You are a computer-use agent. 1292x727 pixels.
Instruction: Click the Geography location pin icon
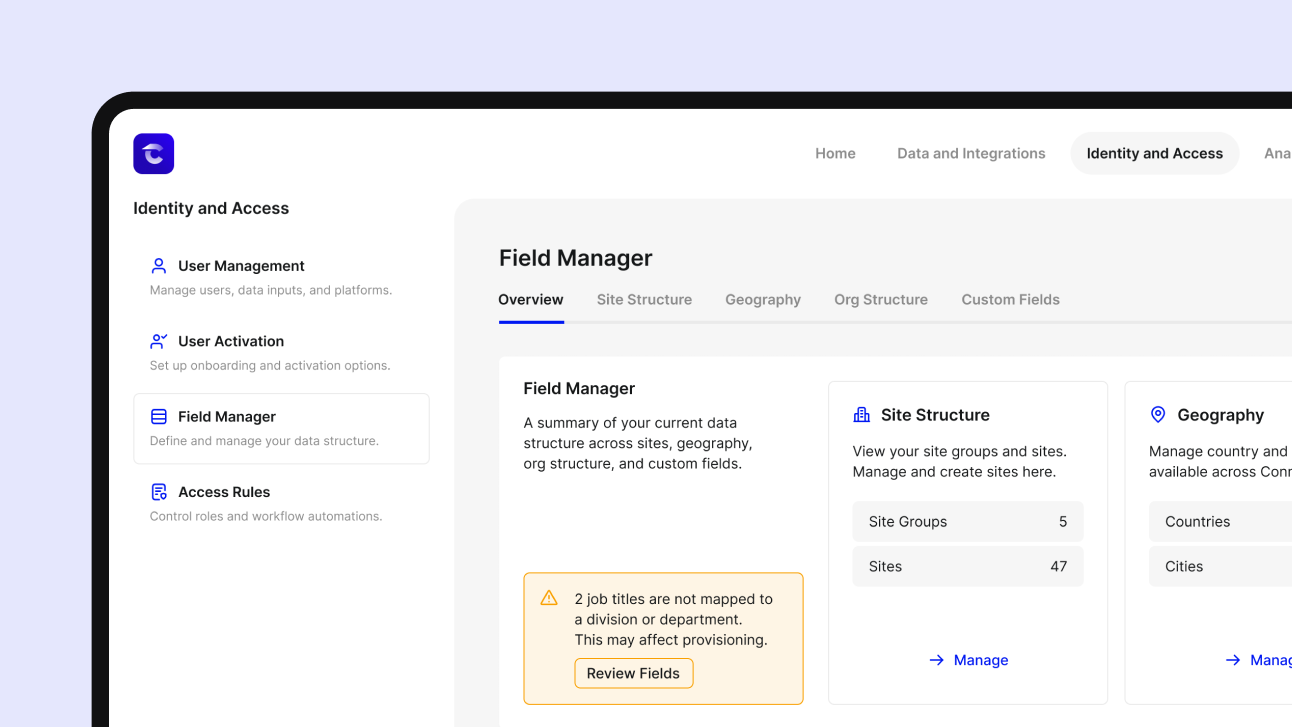pos(1158,415)
